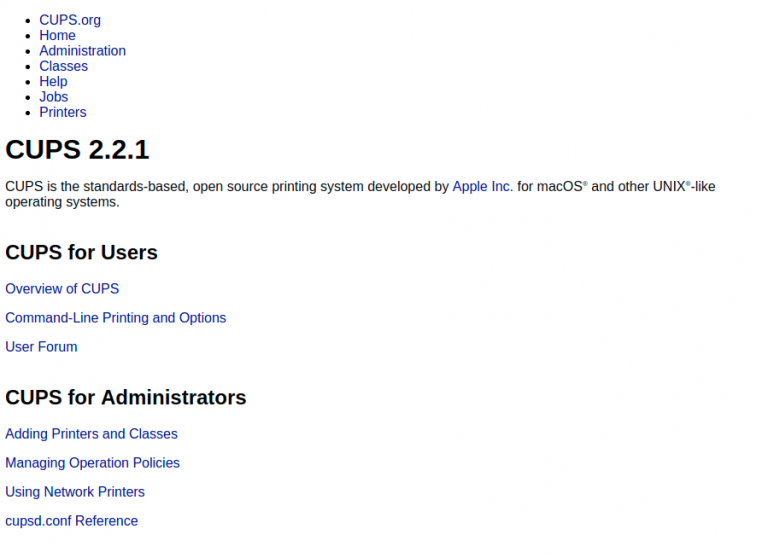The height and width of the screenshot is (558, 768).
Task: Open the CUPS.org link
Action: pos(70,20)
